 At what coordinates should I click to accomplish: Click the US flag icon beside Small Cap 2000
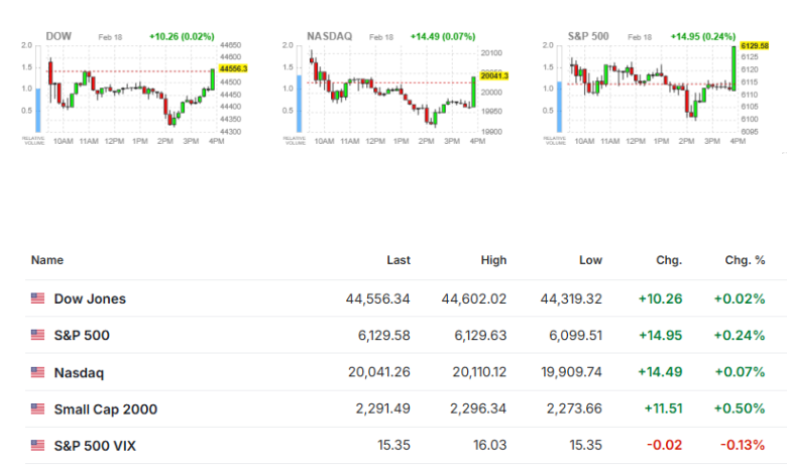(37, 408)
